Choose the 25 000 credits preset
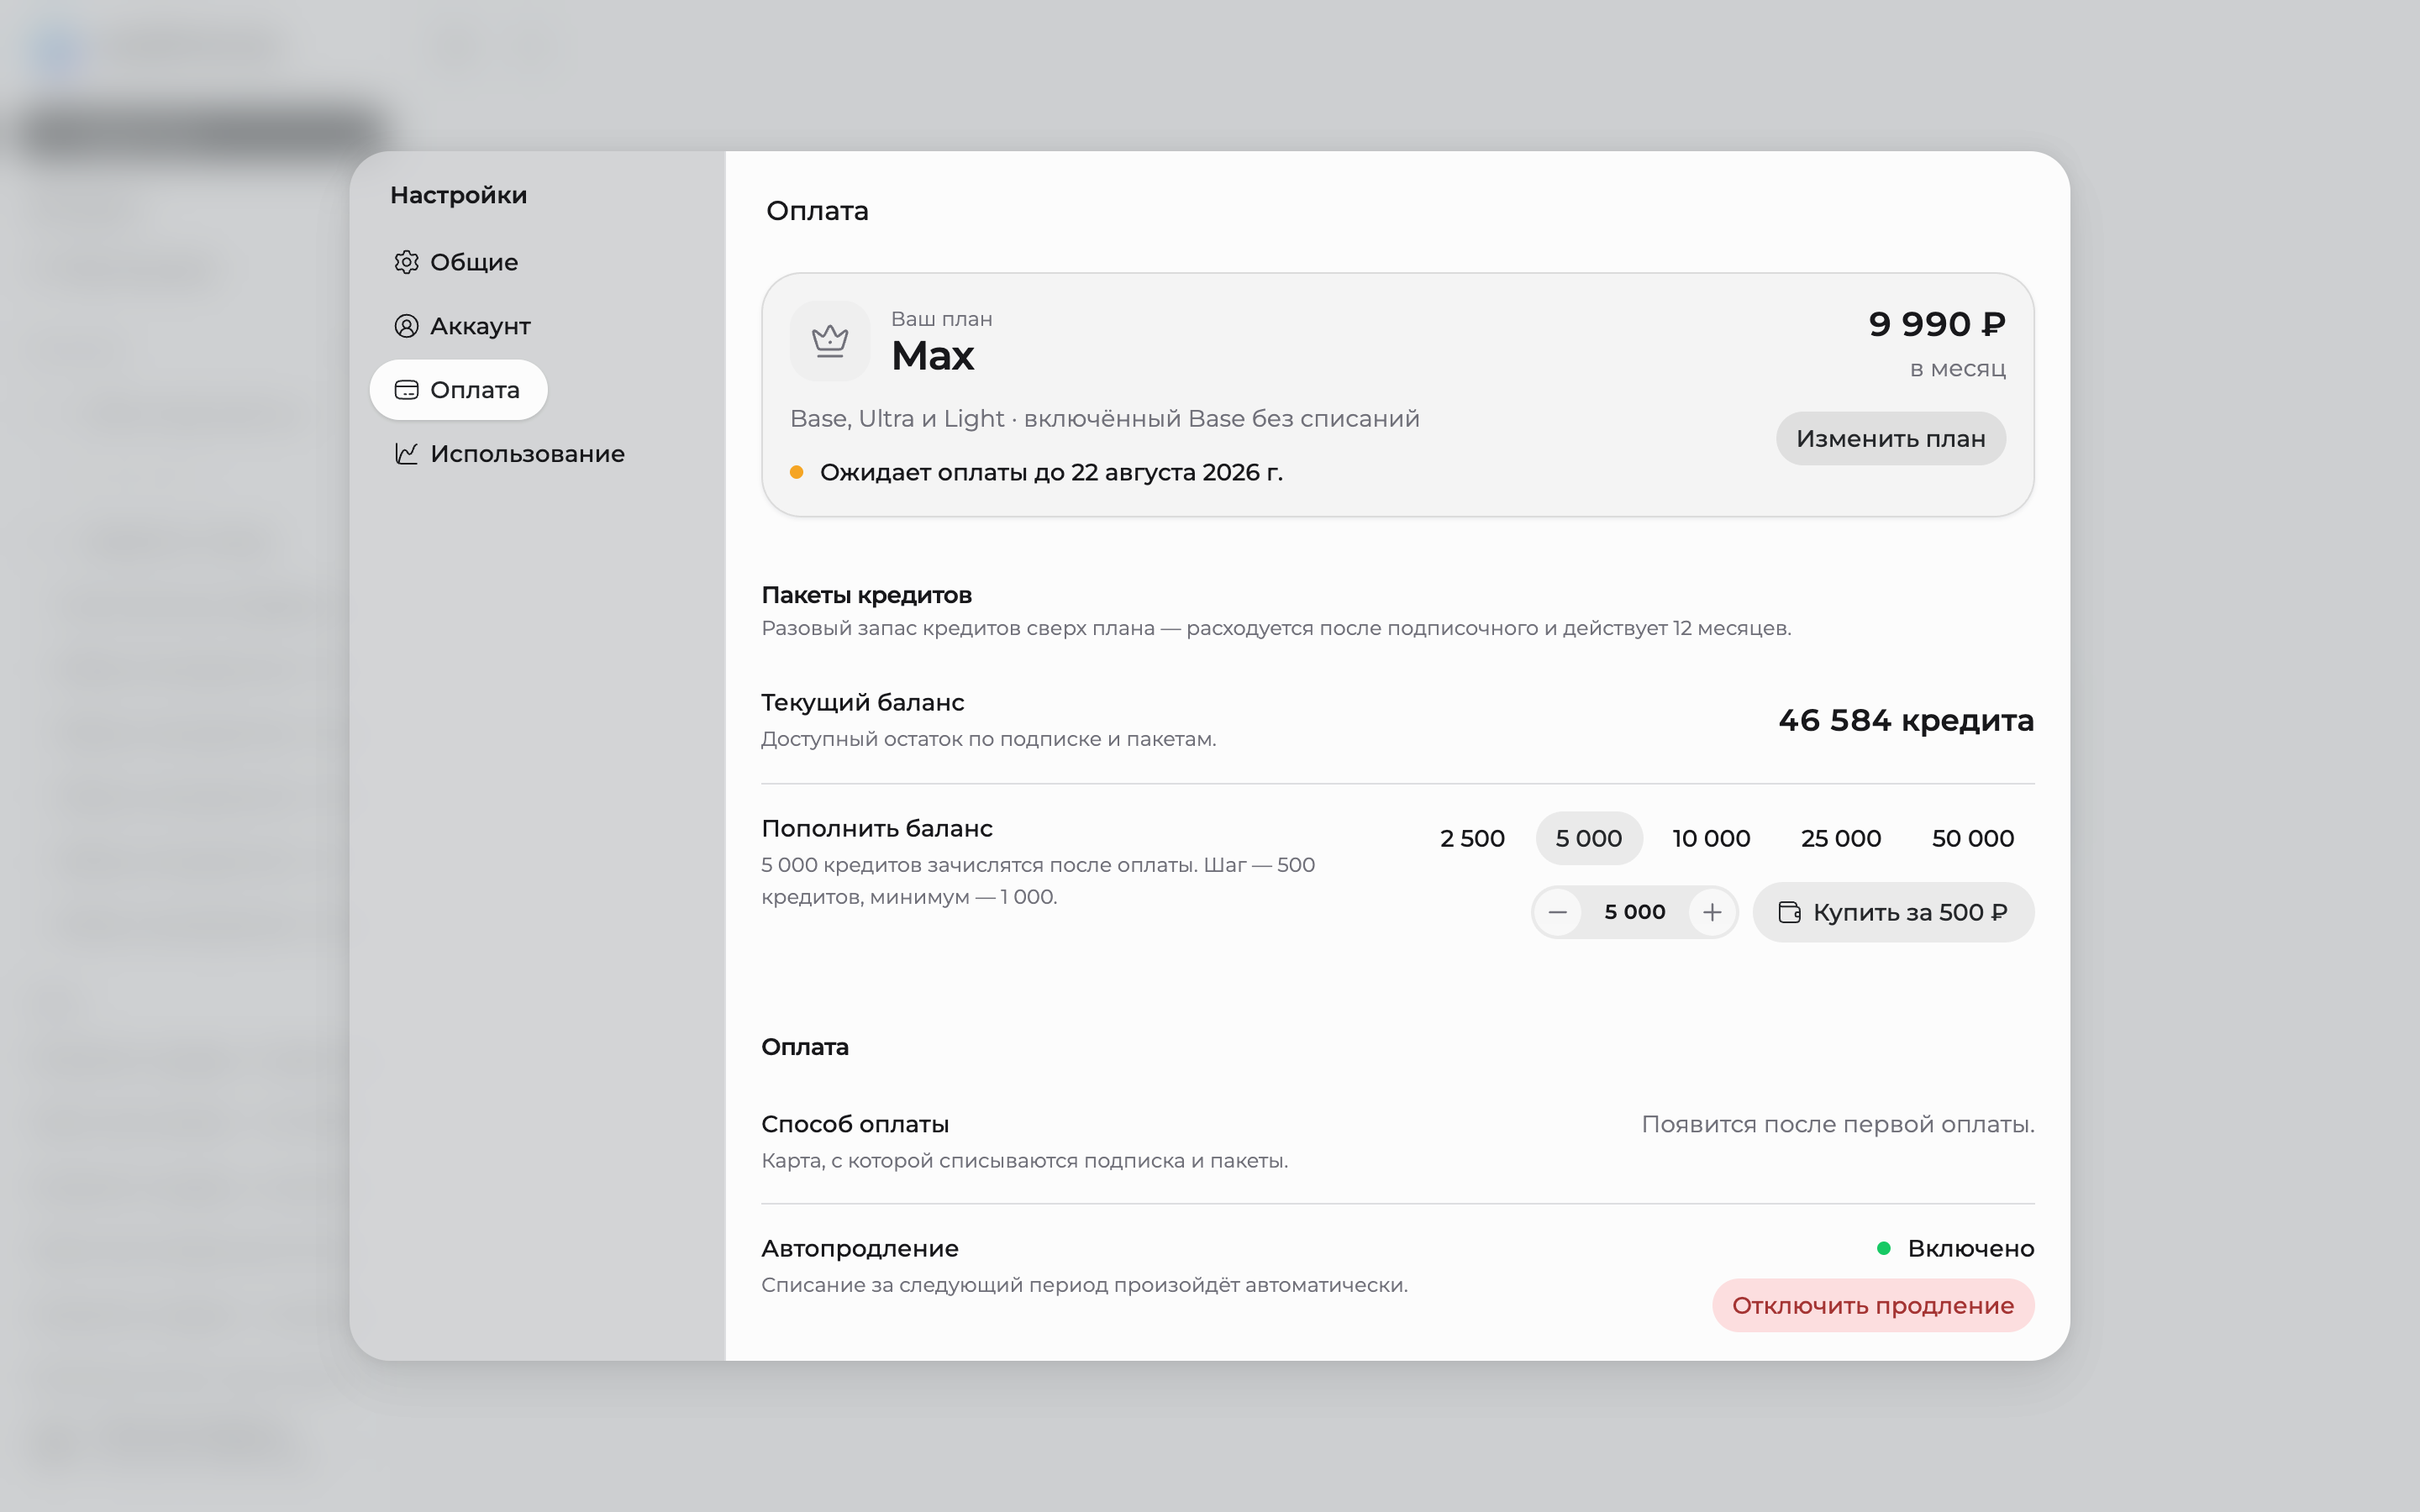The height and width of the screenshot is (1512, 2420). coord(1840,838)
